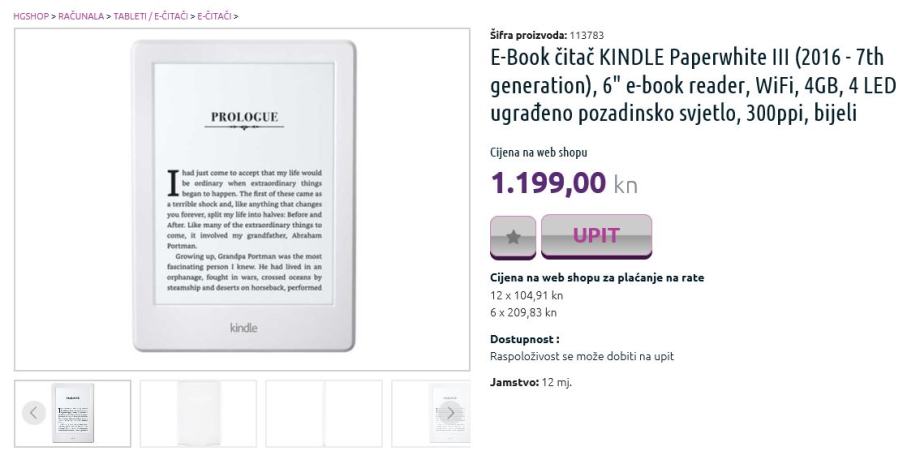Go to HGSHOP breadcrumb home
The image size is (920, 464).
31,16
